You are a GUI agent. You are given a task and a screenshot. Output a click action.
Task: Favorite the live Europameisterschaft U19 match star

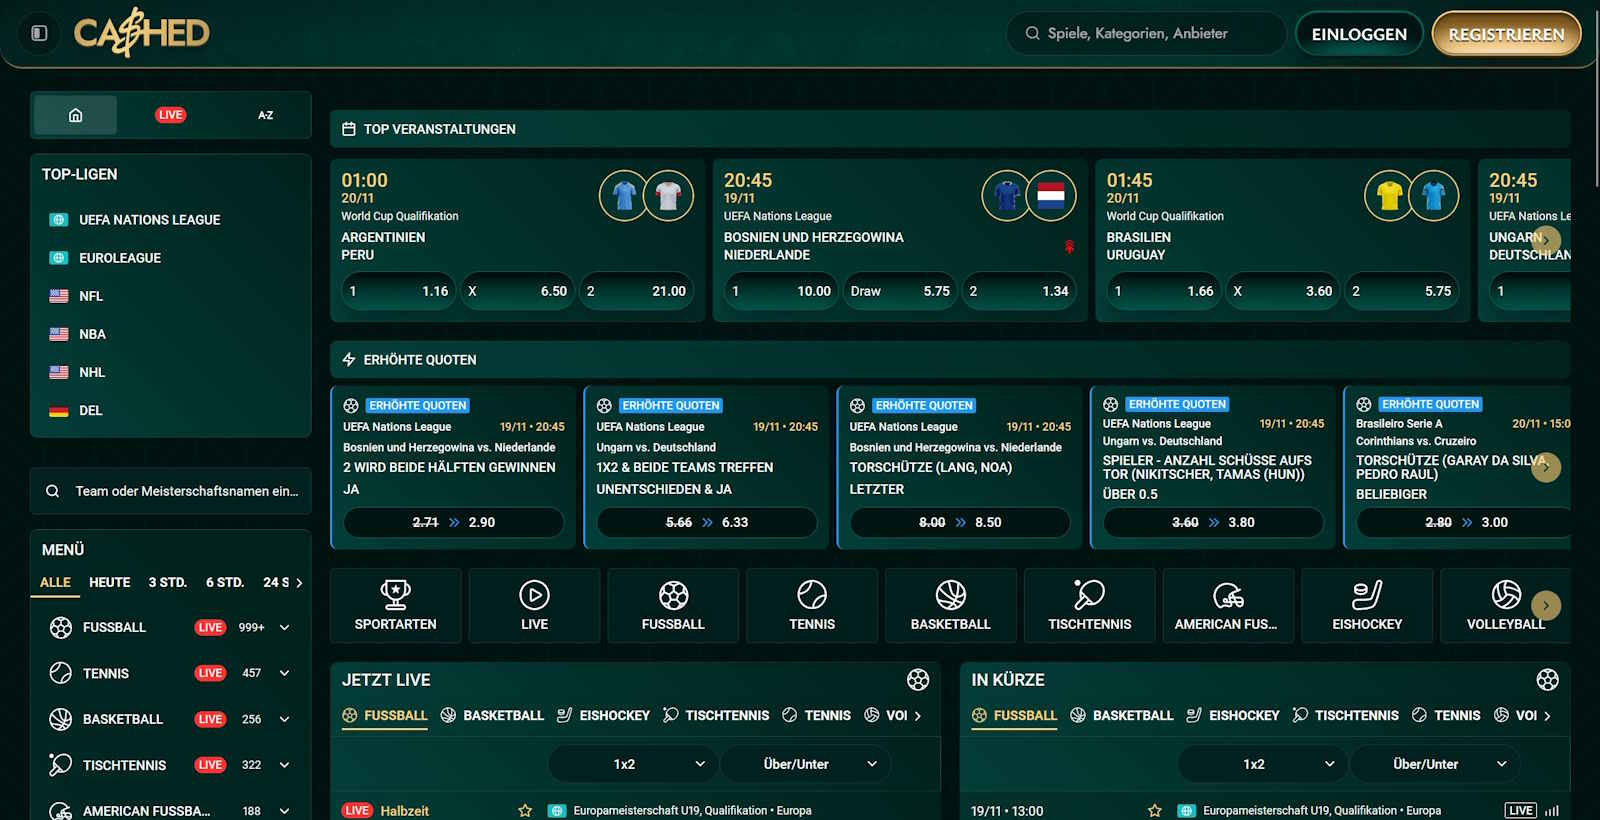pos(525,810)
